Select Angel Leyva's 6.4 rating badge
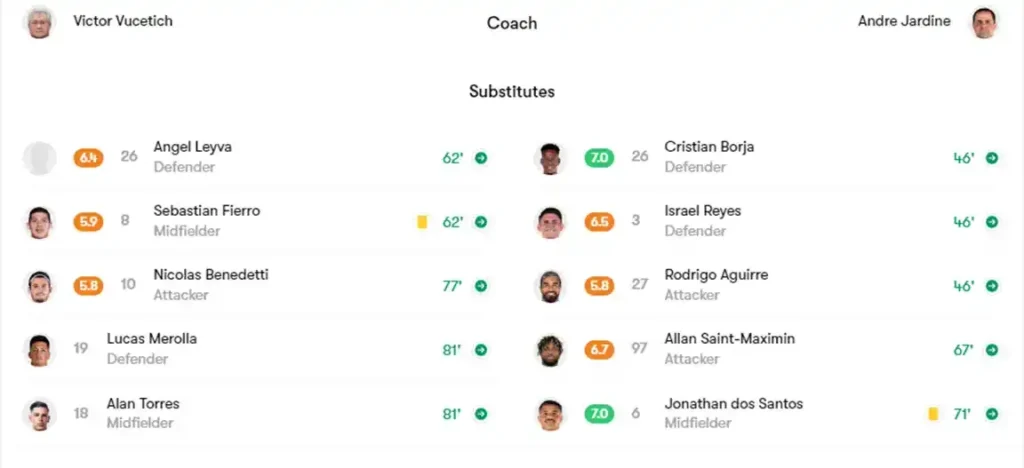 click(x=88, y=158)
